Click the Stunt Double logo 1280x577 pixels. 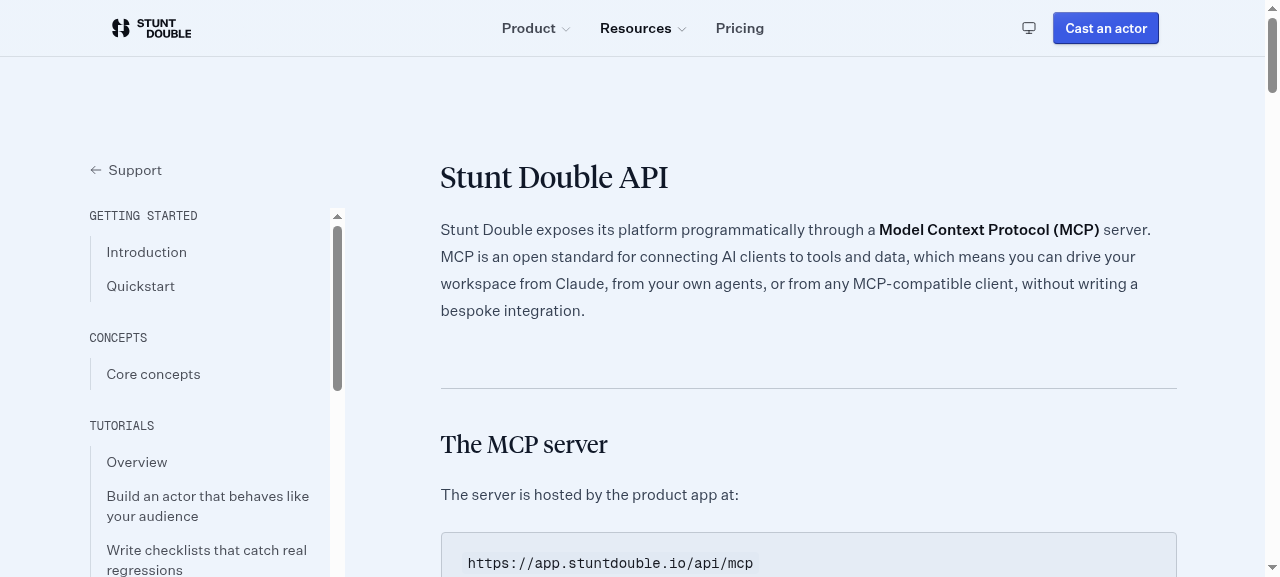pyautogui.click(x=151, y=28)
